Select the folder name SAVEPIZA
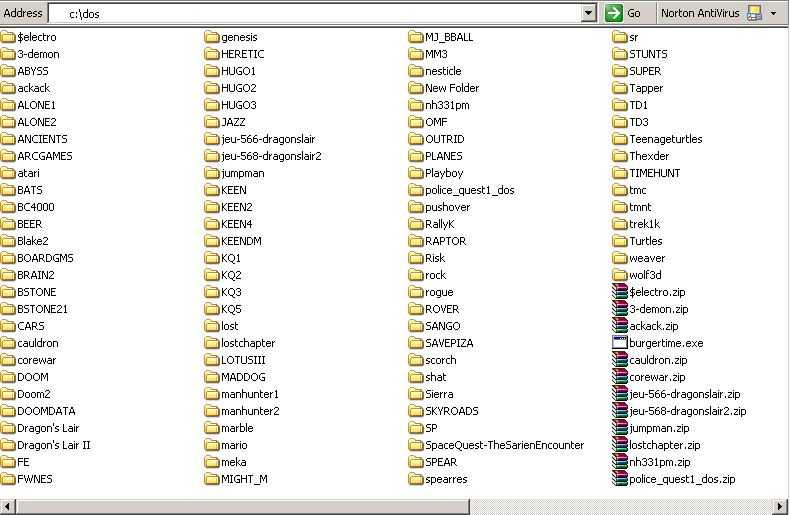Viewport: 790px width, 515px height. [x=449, y=343]
